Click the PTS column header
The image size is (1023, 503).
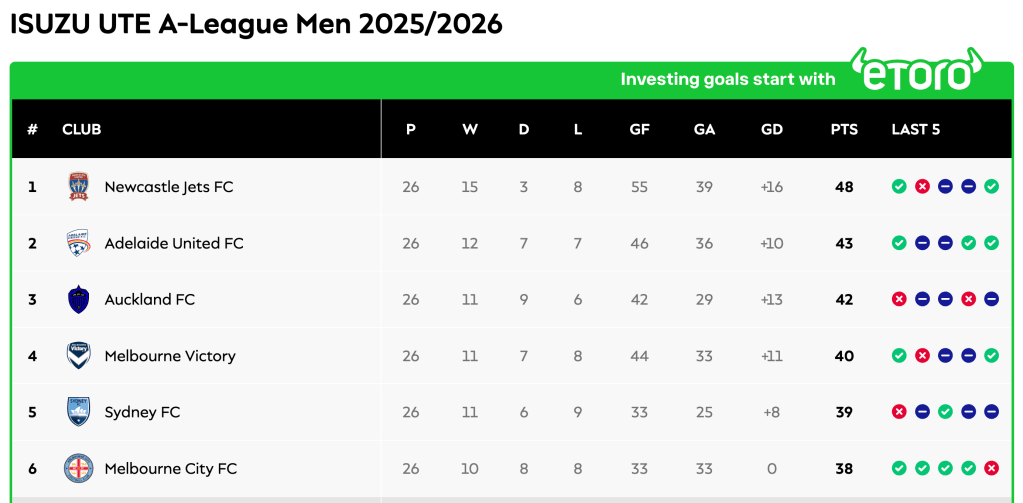click(x=844, y=130)
